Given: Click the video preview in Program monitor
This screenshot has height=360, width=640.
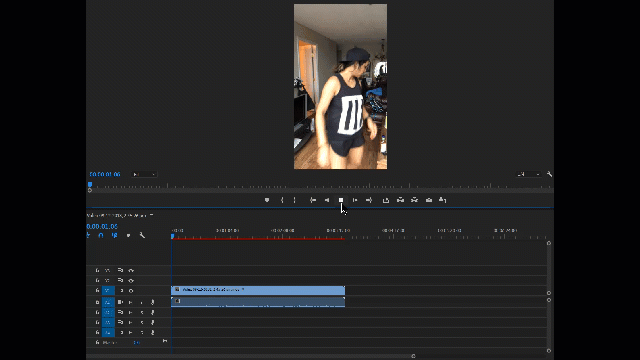Looking at the screenshot, I should pos(340,87).
